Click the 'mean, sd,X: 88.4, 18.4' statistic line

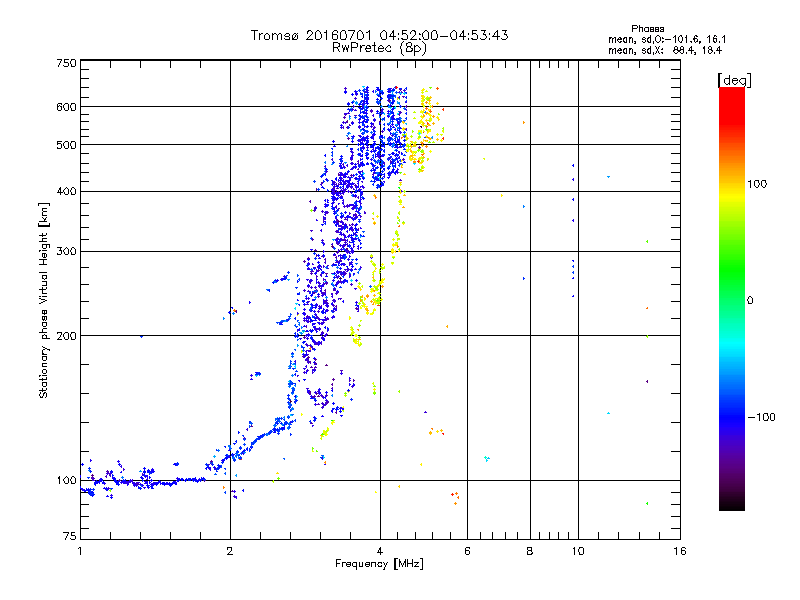coord(665,50)
